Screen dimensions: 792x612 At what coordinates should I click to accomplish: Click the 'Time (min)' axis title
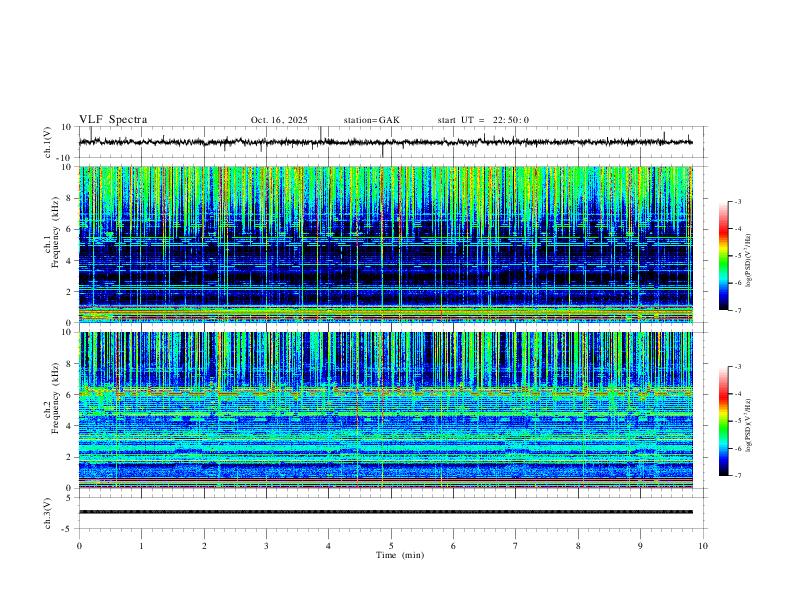[x=400, y=555]
